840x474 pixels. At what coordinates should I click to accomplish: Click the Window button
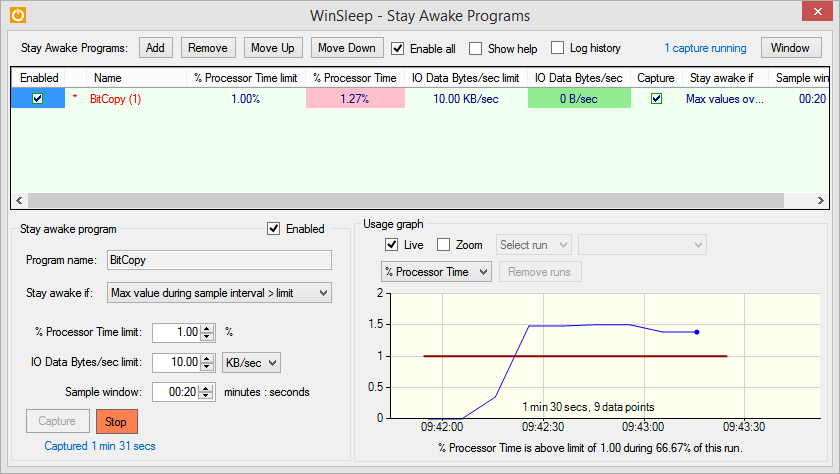pyautogui.click(x=790, y=48)
